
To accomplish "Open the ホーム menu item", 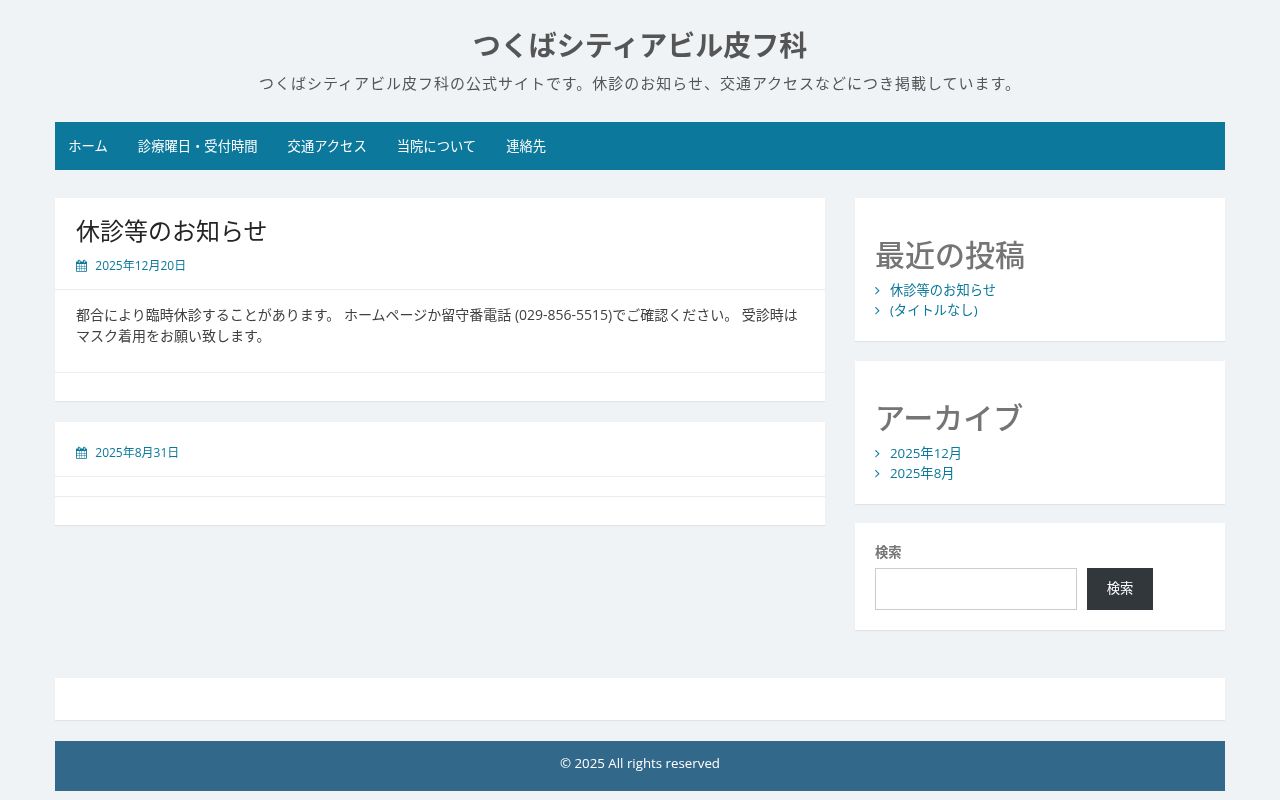I will (x=88, y=146).
